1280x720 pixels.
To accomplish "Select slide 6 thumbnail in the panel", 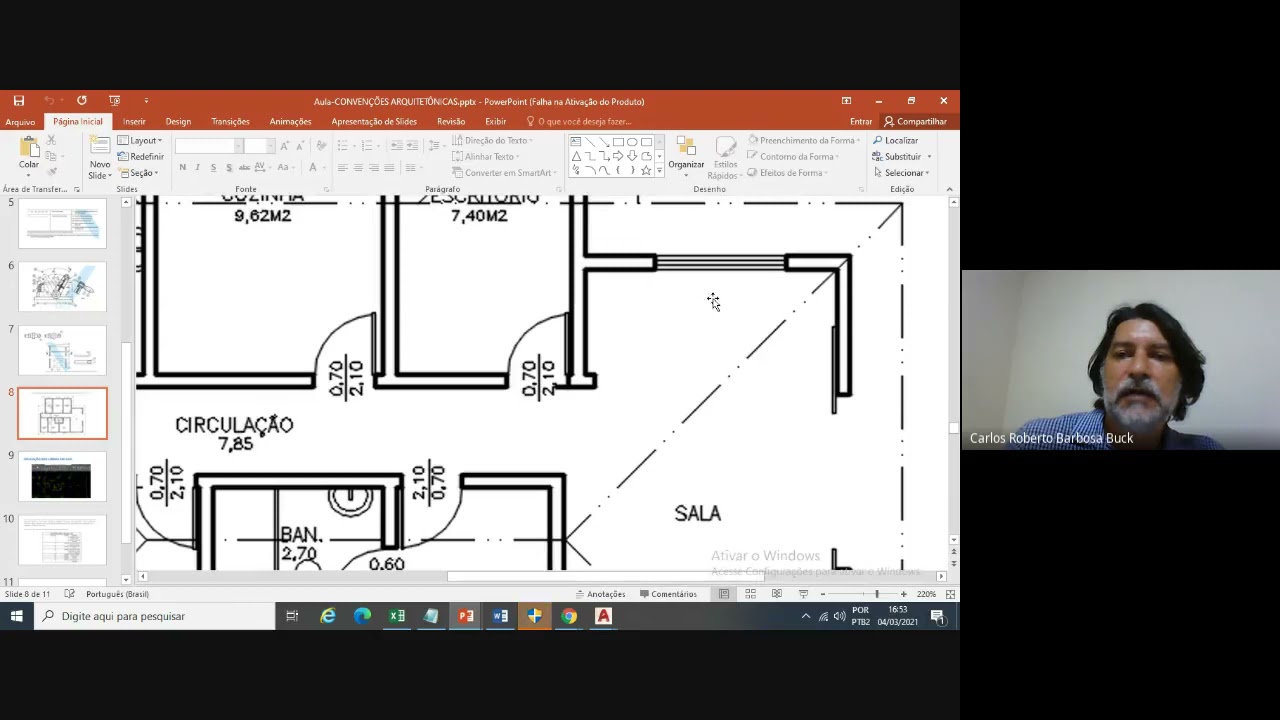I will [x=62, y=286].
